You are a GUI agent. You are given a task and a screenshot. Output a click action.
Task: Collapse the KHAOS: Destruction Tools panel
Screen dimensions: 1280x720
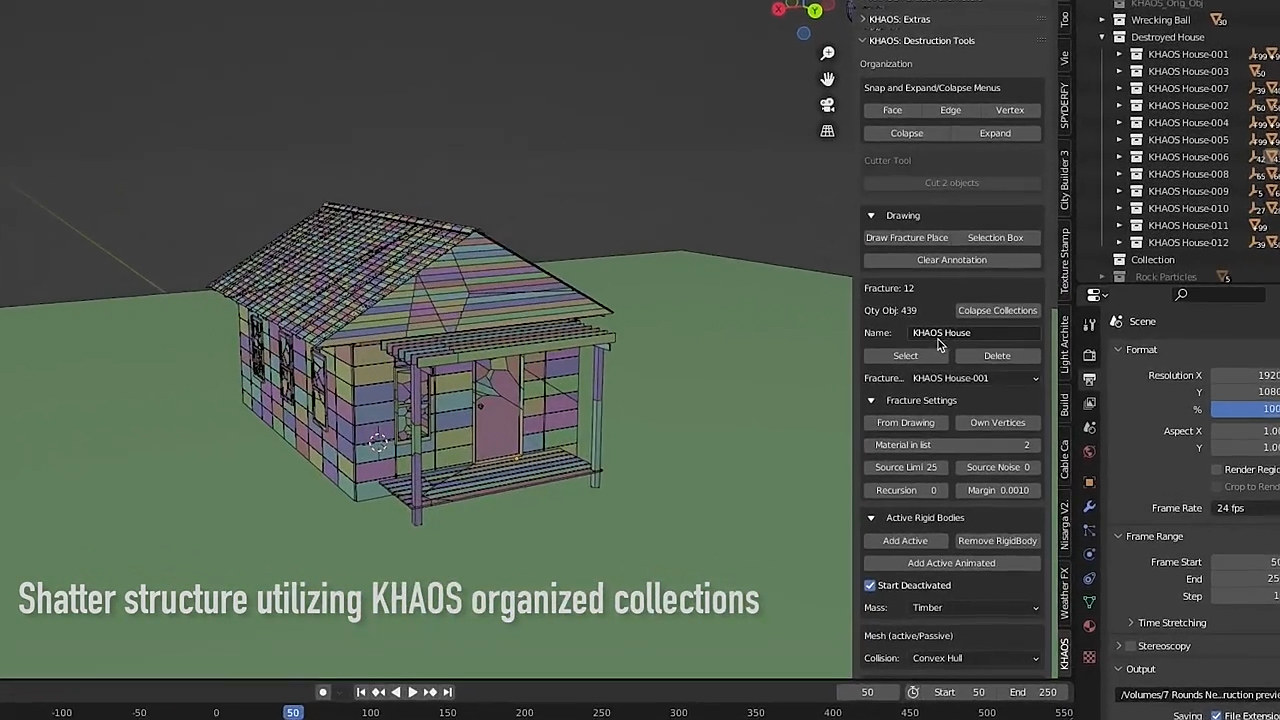point(862,41)
